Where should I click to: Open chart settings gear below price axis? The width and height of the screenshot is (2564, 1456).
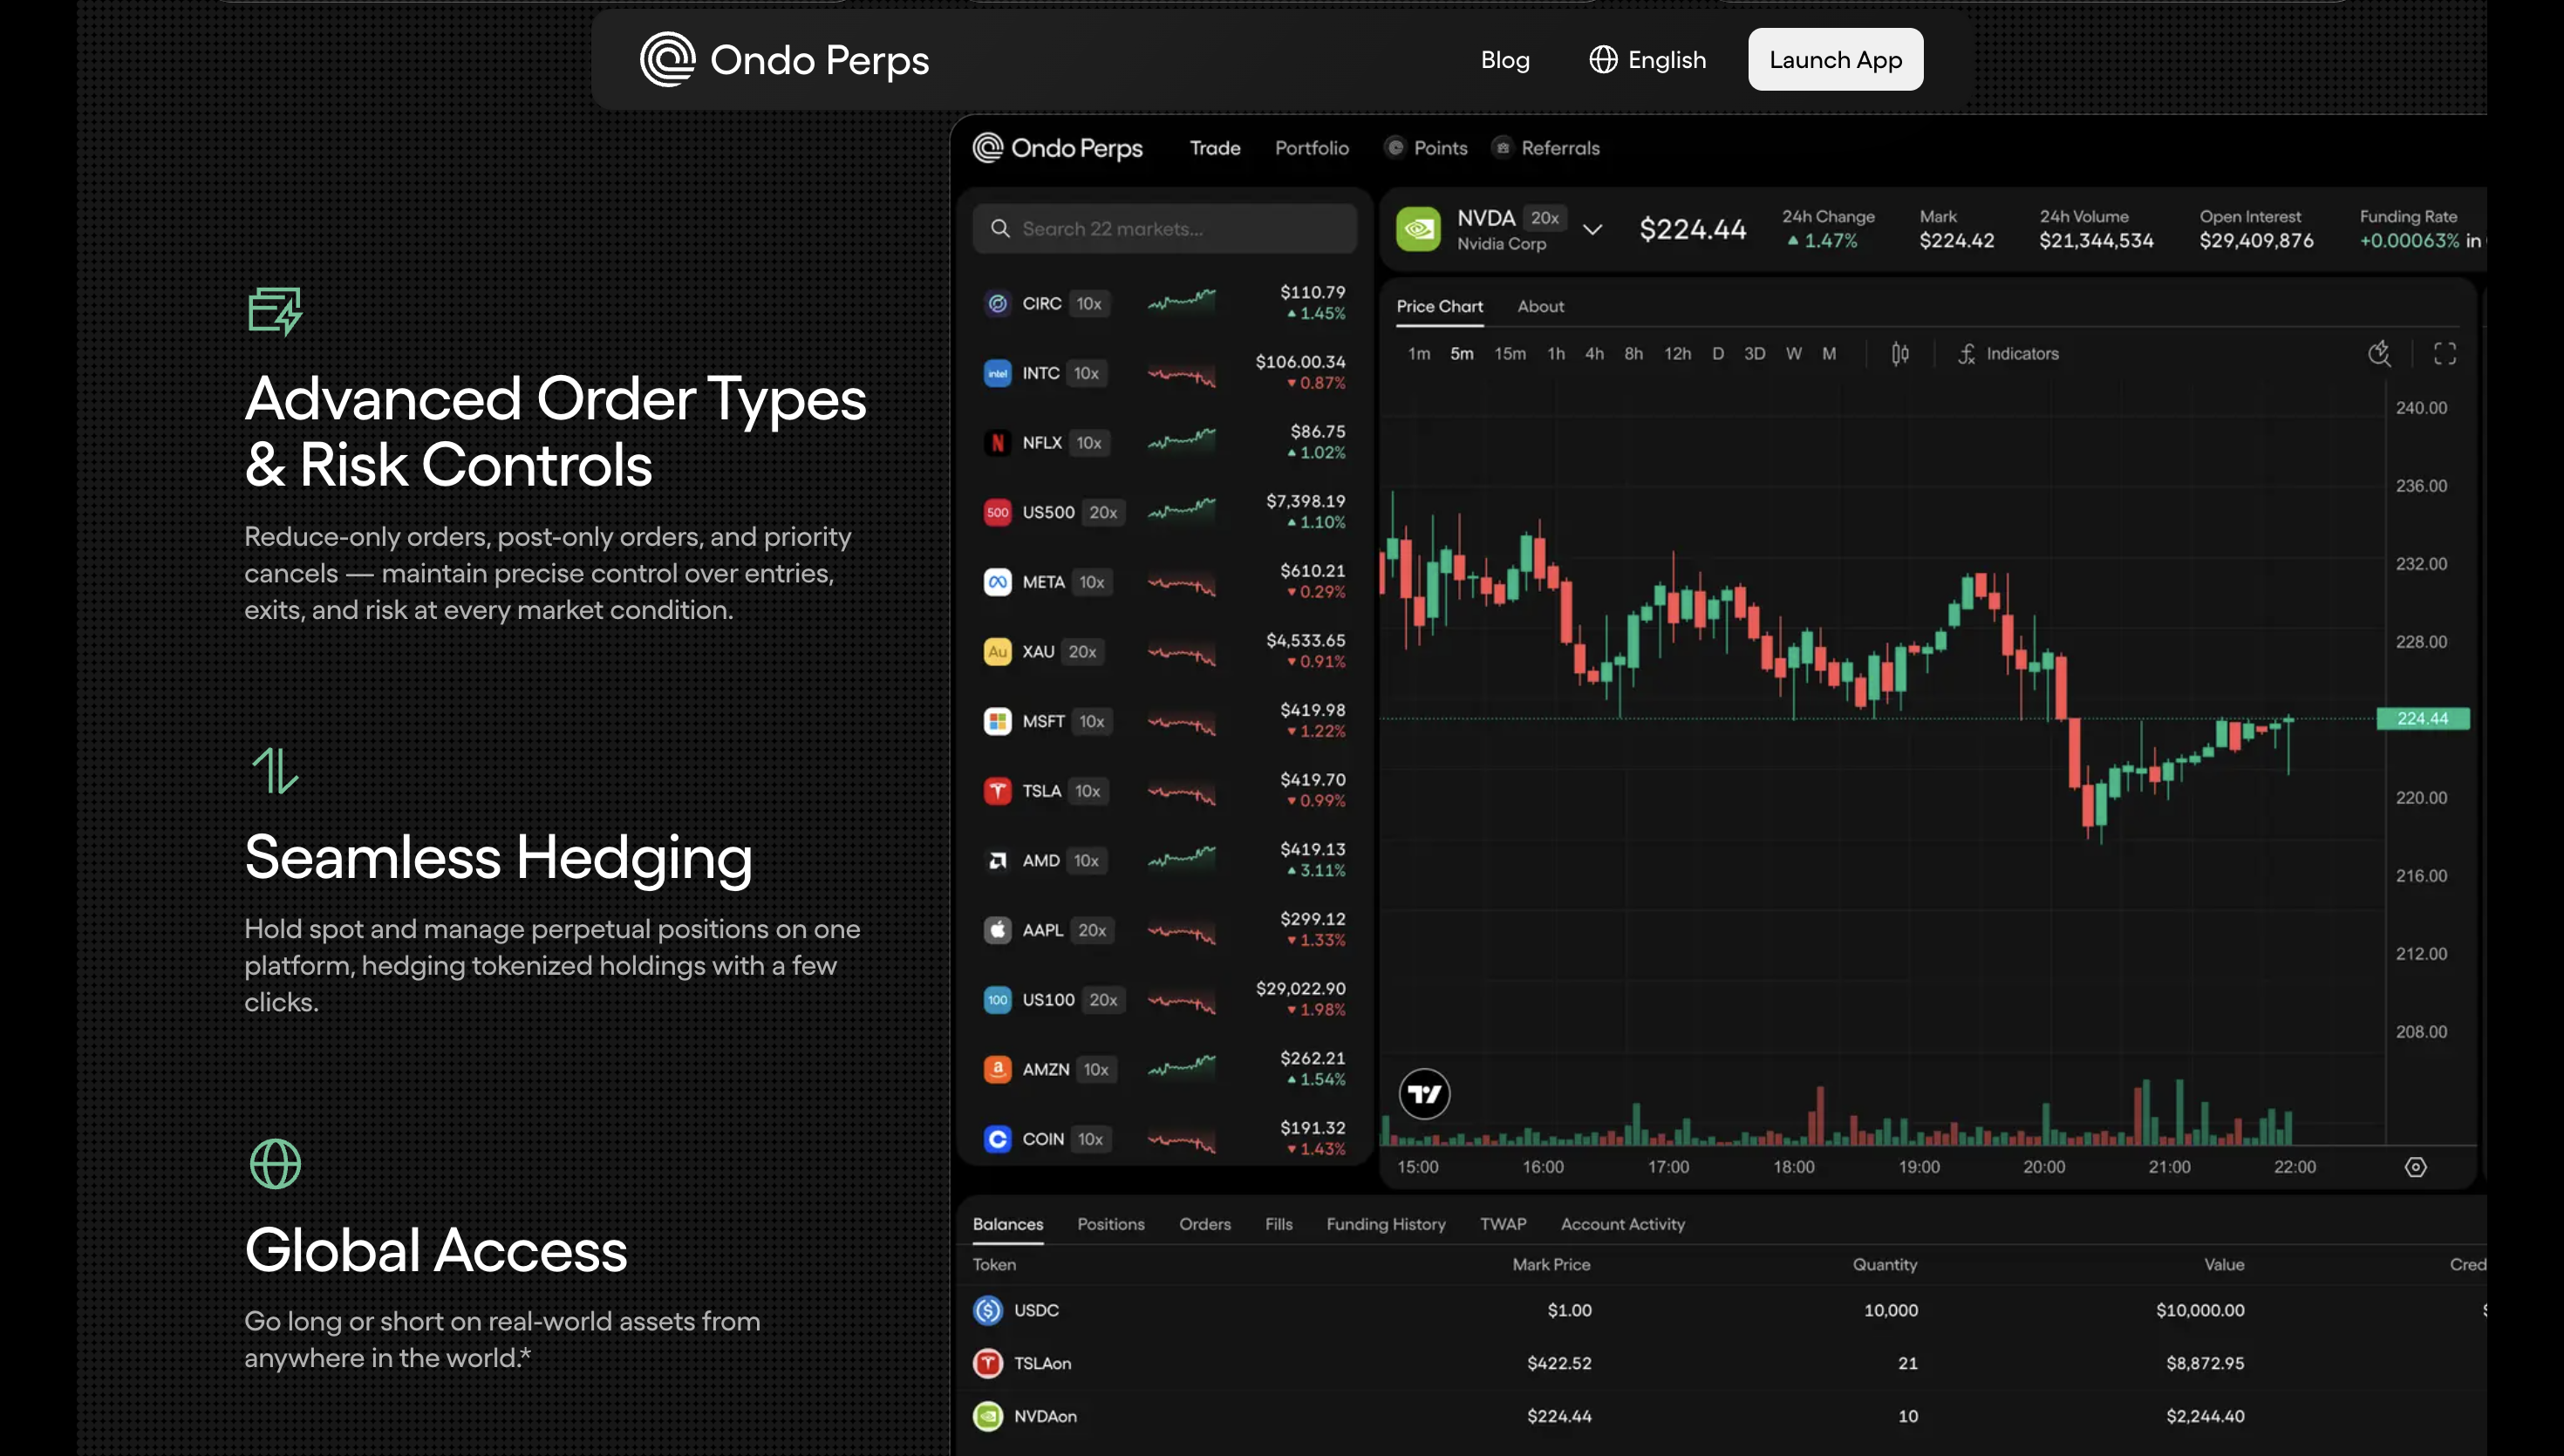[2415, 1167]
